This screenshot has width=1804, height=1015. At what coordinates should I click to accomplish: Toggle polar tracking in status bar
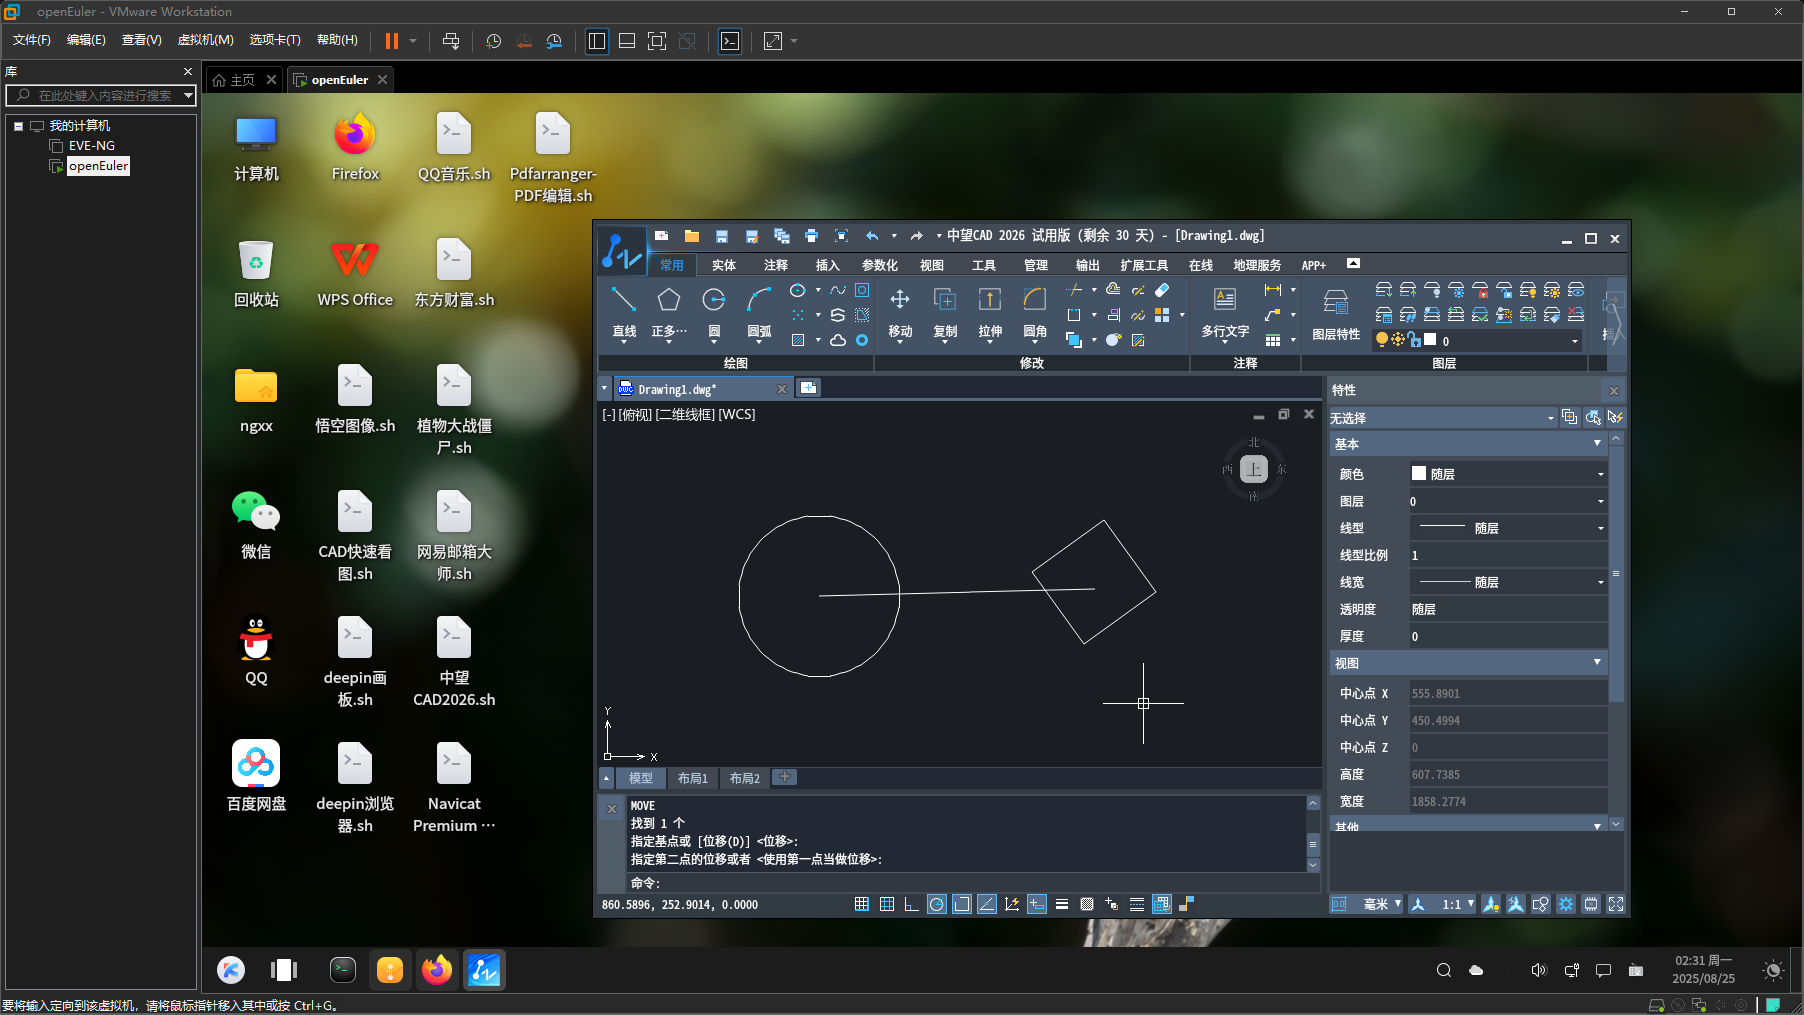point(937,904)
